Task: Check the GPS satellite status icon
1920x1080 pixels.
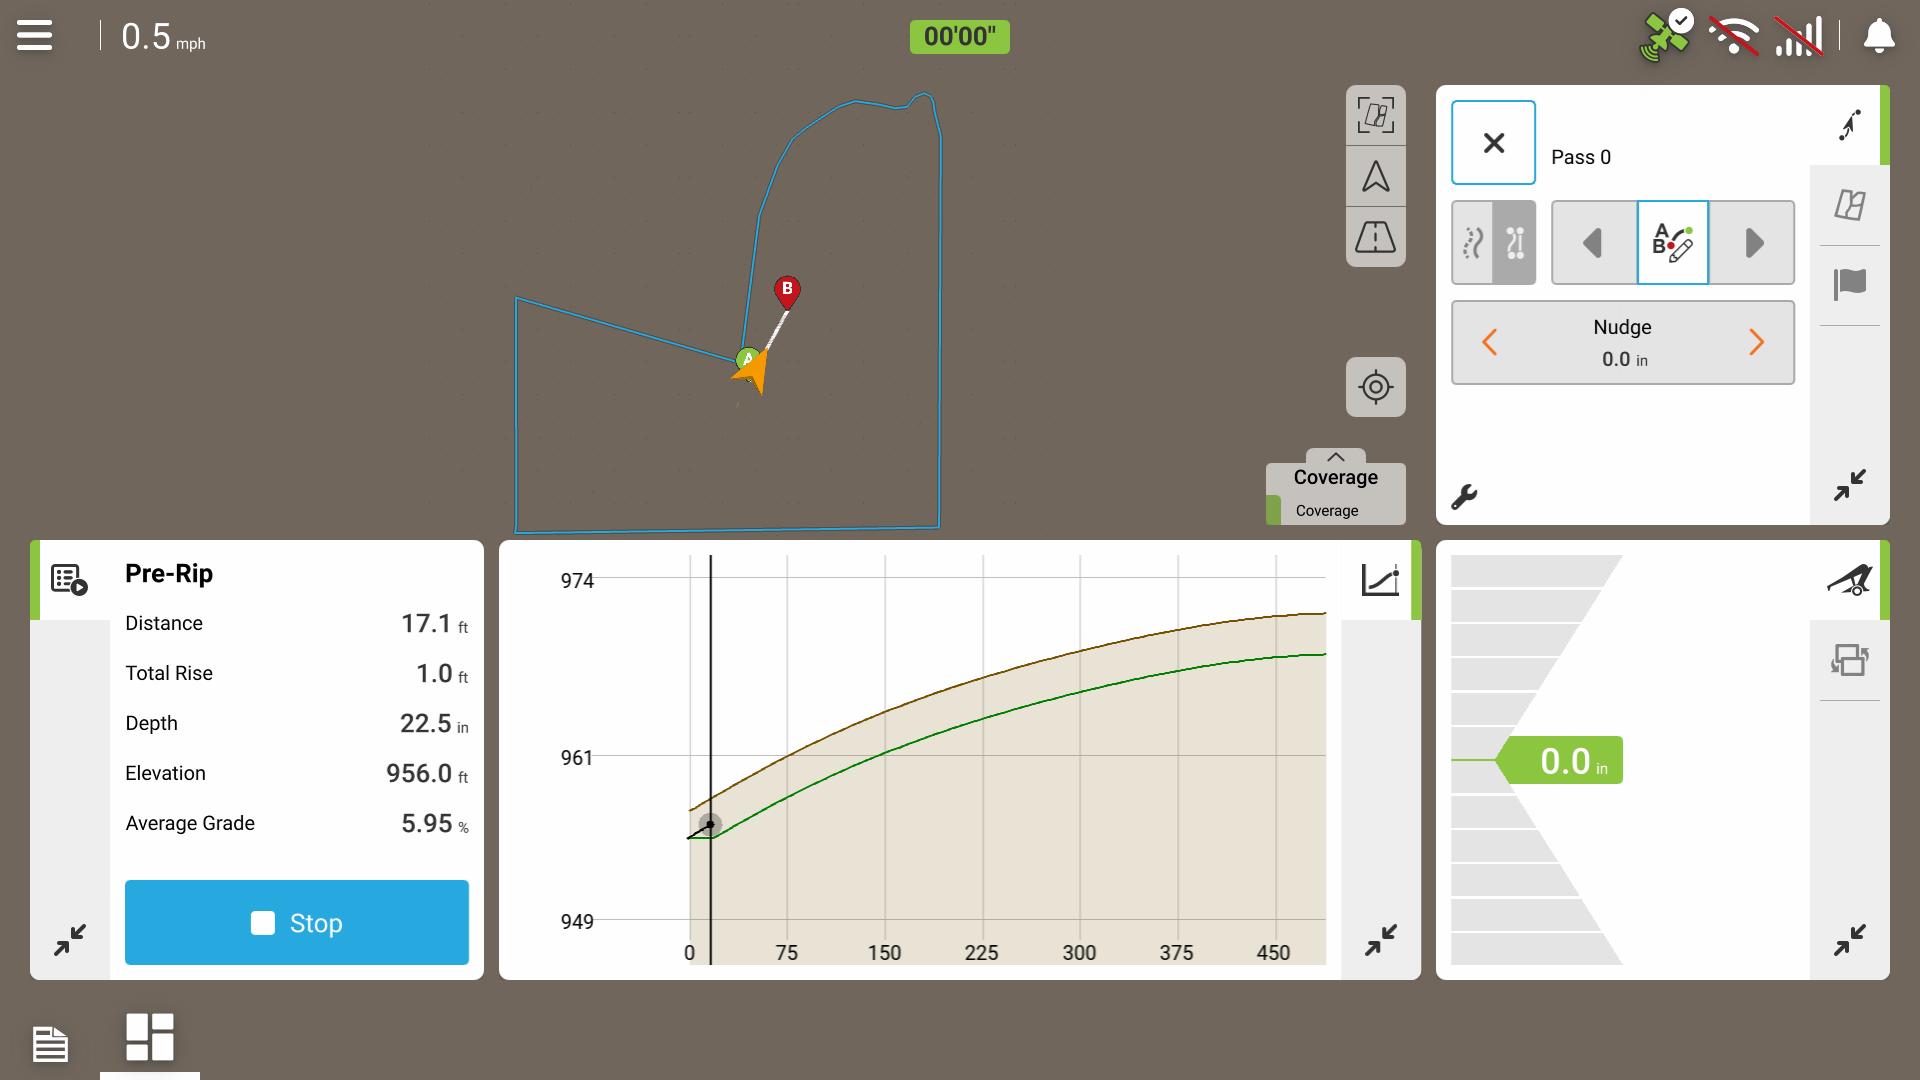Action: (1665, 36)
